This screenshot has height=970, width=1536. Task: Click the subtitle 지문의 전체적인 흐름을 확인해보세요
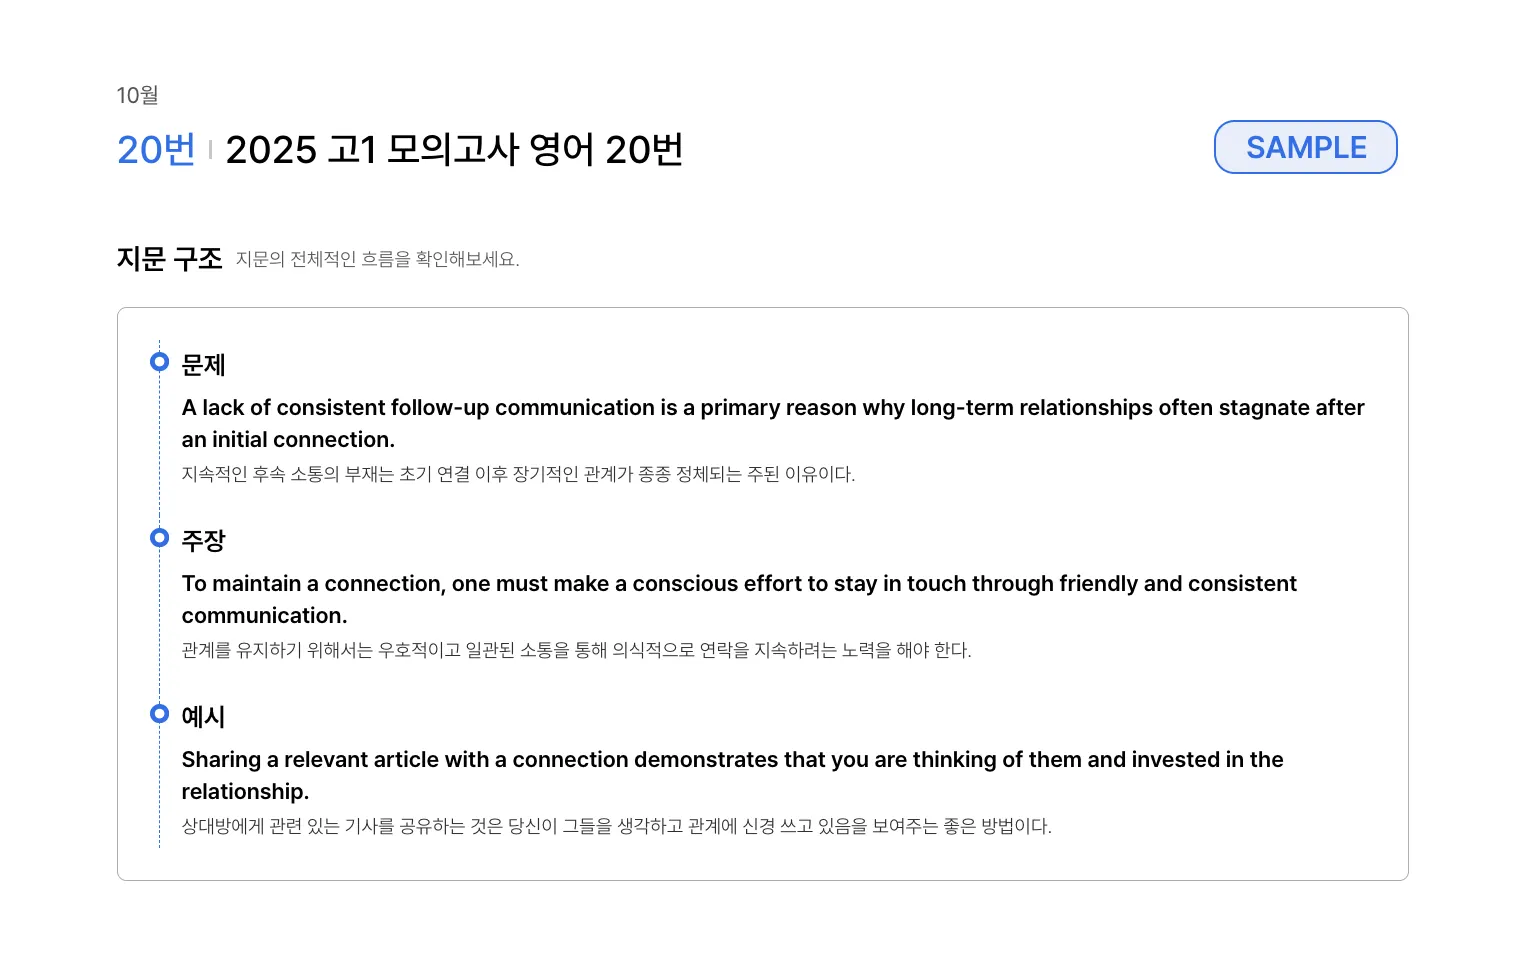point(377,260)
